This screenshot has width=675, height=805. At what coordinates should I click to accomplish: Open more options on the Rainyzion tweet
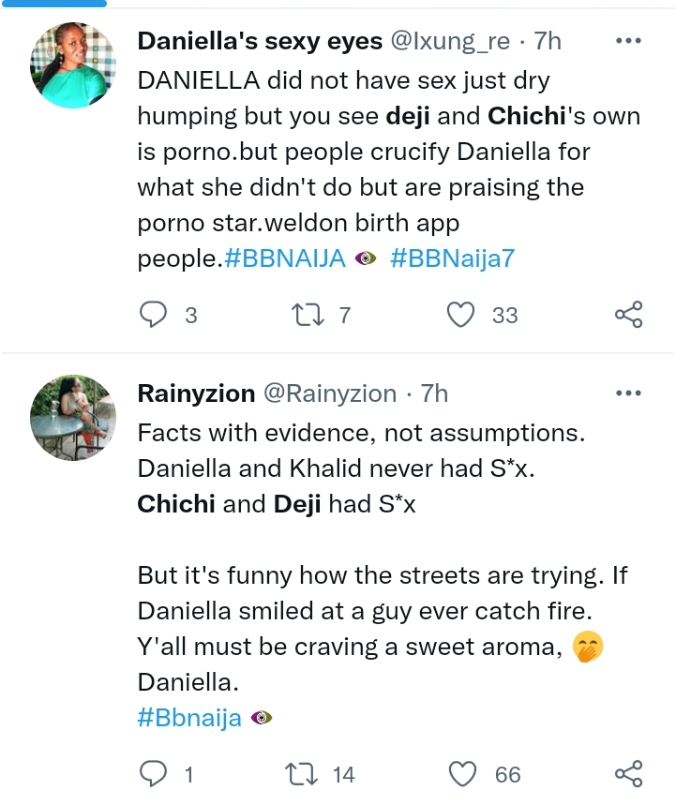[x=628, y=394]
